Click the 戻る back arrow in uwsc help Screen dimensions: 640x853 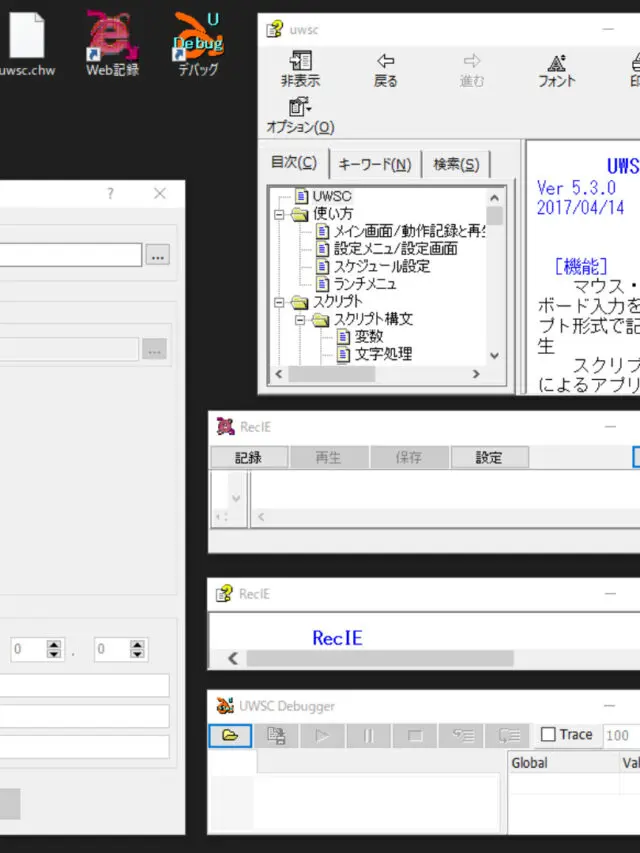tap(385, 69)
